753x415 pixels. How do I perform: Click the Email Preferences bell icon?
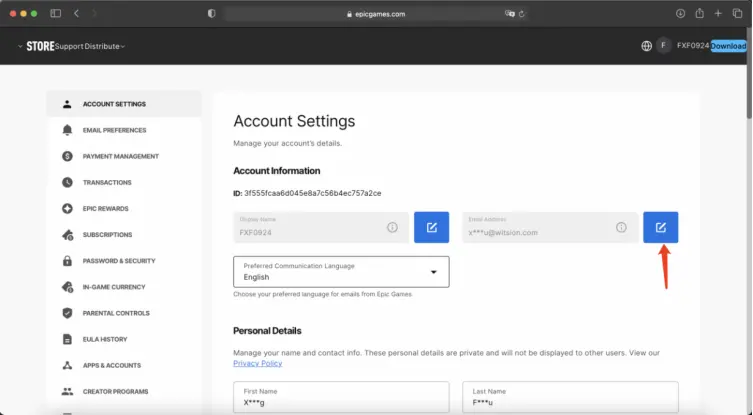coord(67,130)
